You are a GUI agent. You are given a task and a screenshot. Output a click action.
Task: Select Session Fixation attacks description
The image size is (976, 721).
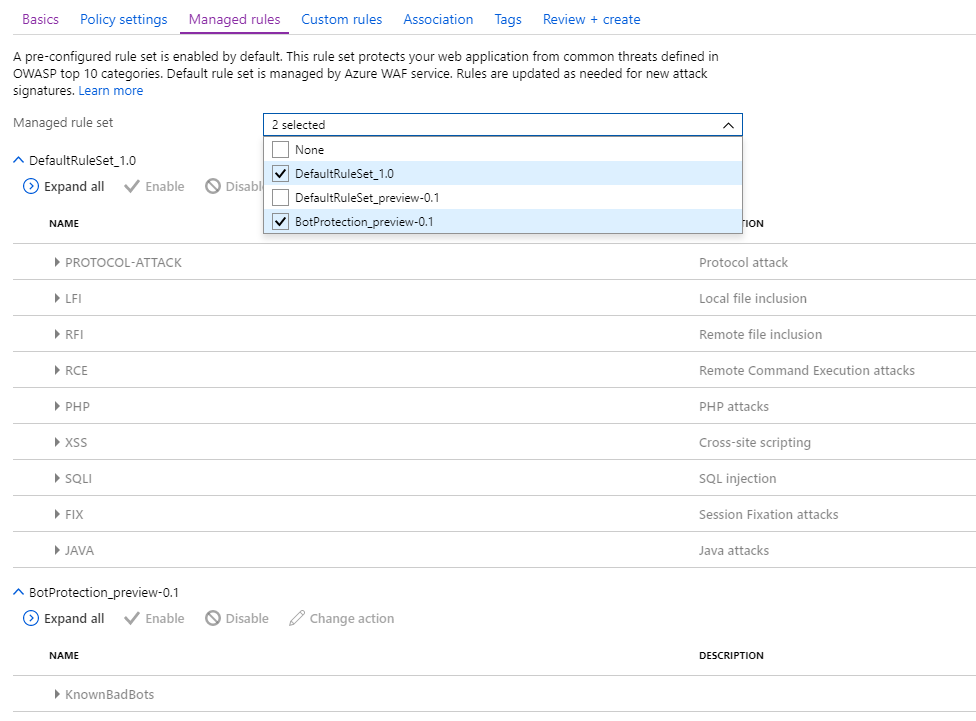click(768, 515)
